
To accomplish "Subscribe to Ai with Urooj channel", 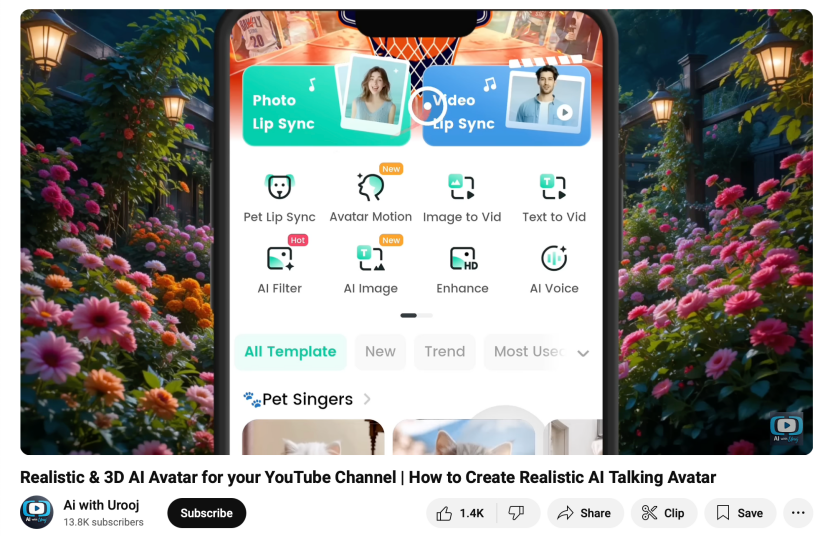I will 206,513.
